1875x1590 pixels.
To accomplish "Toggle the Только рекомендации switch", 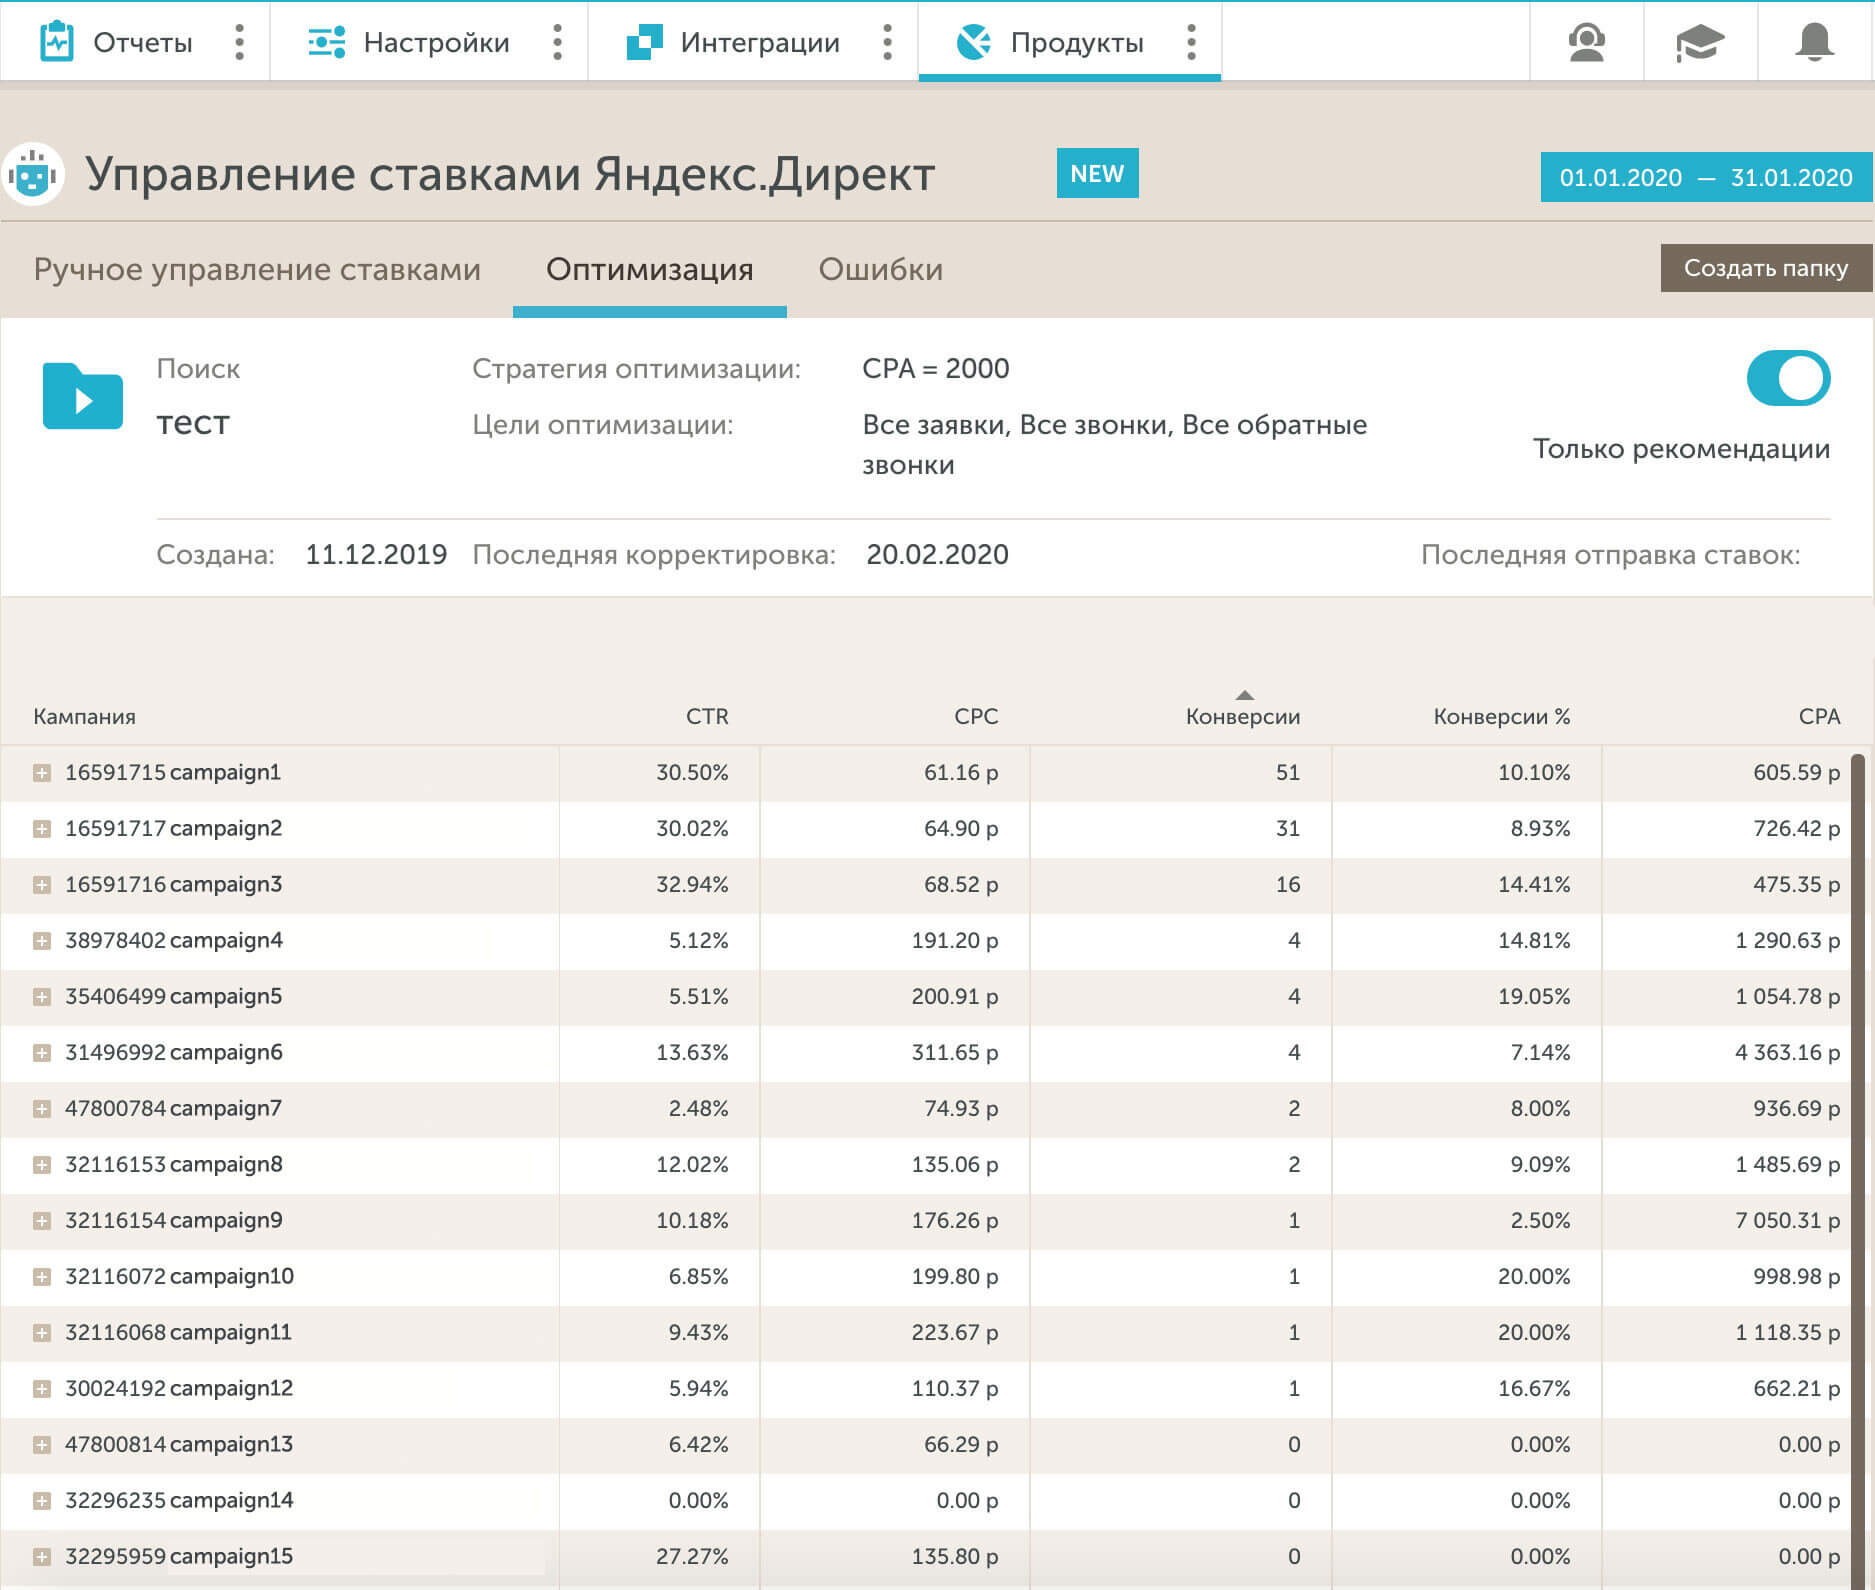I will (x=1788, y=378).
